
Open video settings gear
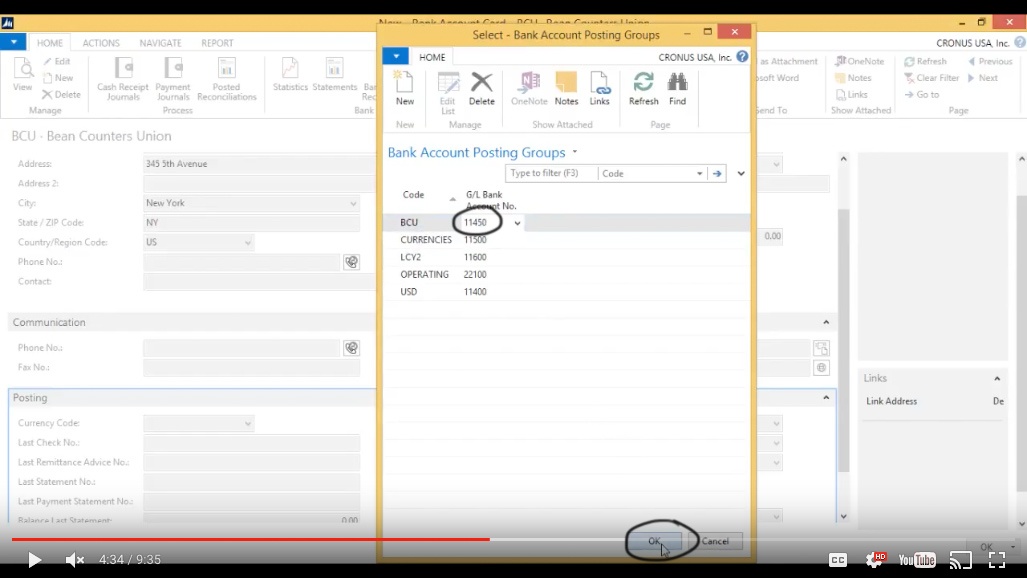[875, 560]
